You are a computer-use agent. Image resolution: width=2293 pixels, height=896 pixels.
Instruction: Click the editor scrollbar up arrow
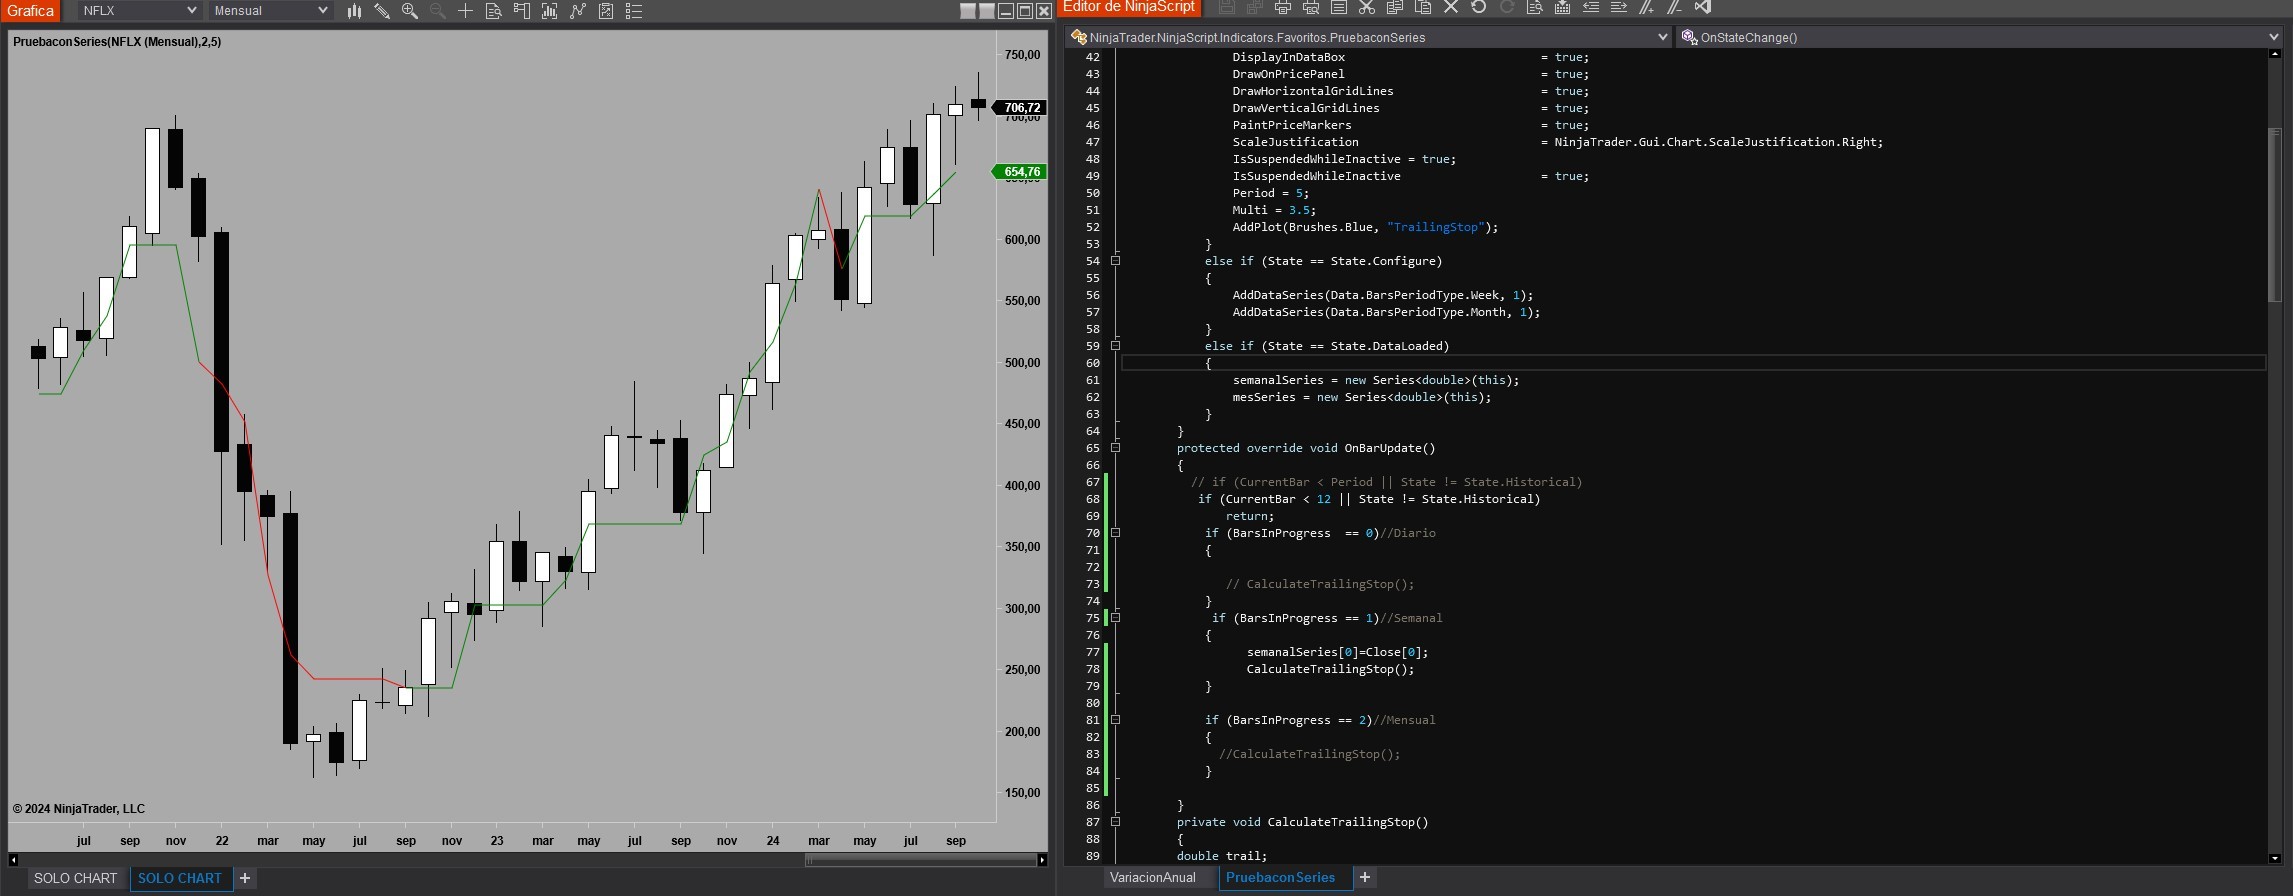[x=2275, y=54]
